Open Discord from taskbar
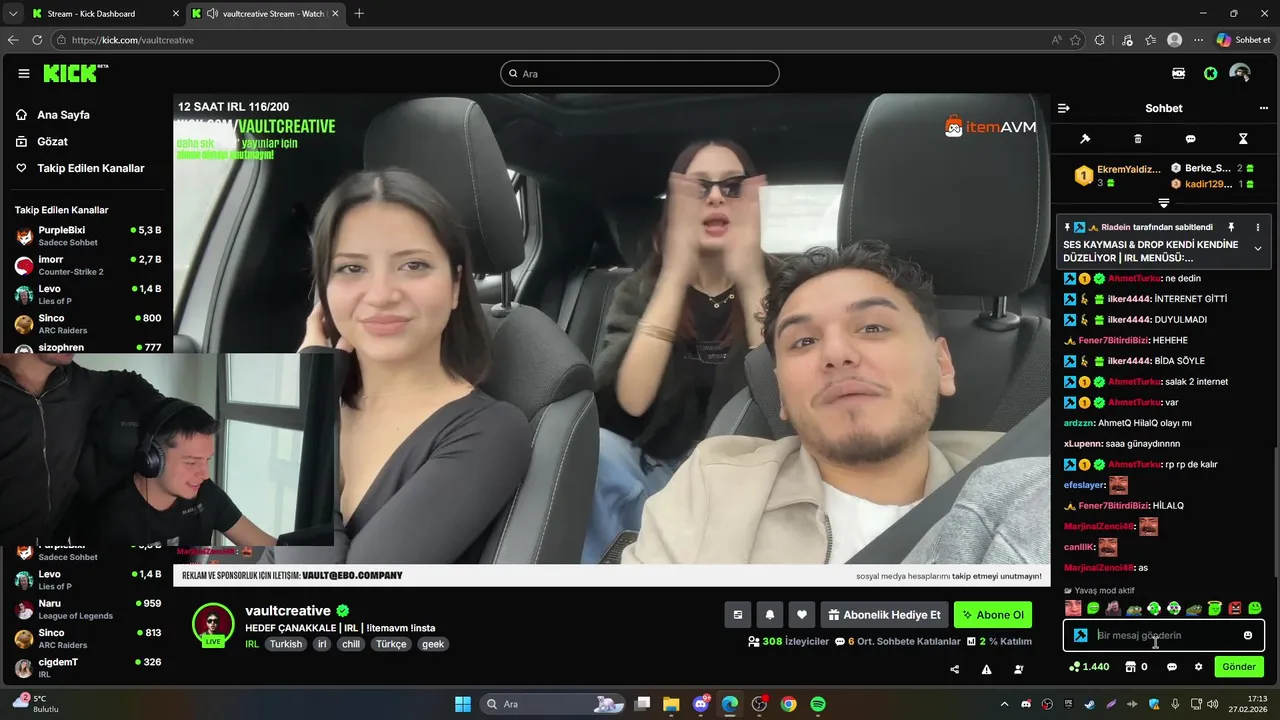Screen dimensions: 1280x720 tap(701, 704)
